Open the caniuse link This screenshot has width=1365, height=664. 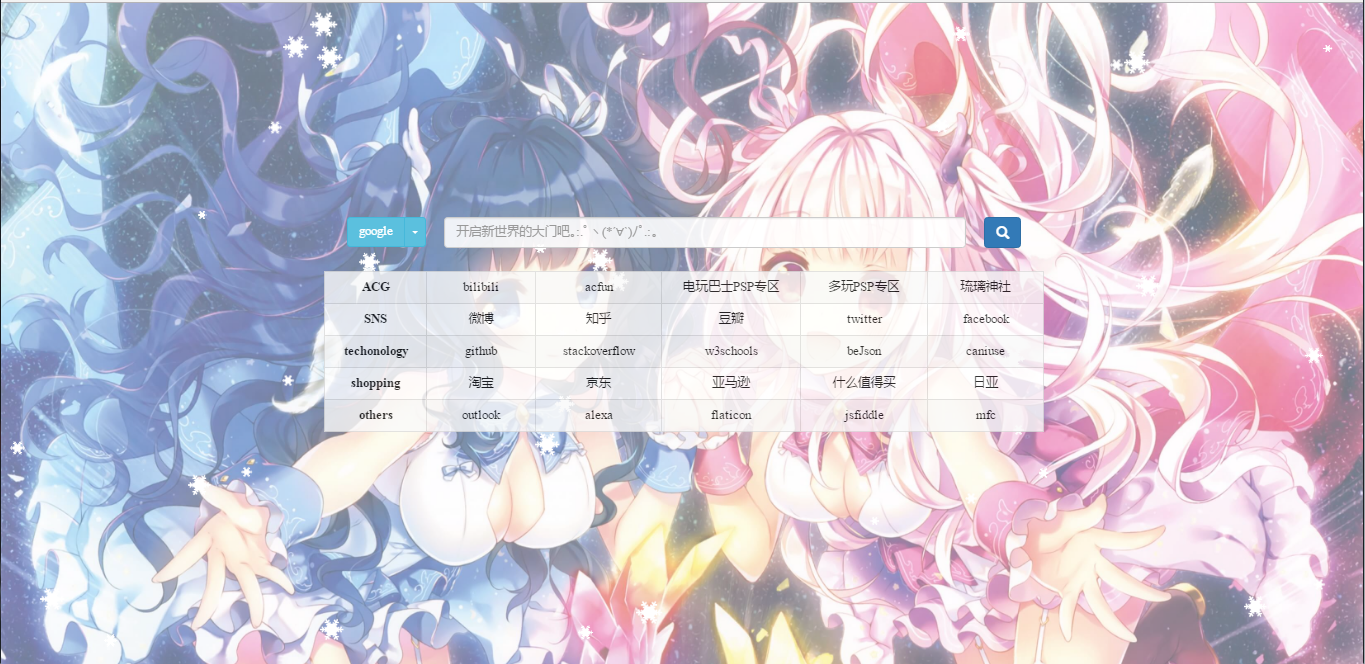[x=986, y=351]
